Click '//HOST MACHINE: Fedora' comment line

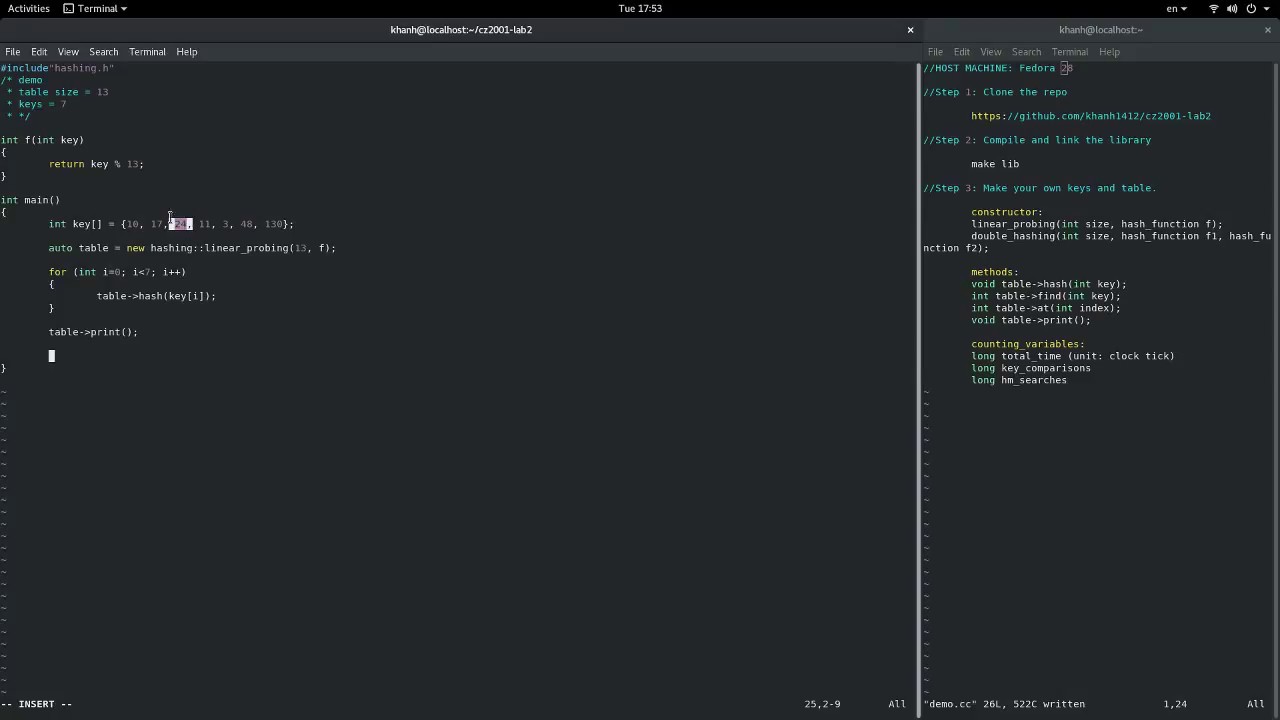tap(998, 68)
